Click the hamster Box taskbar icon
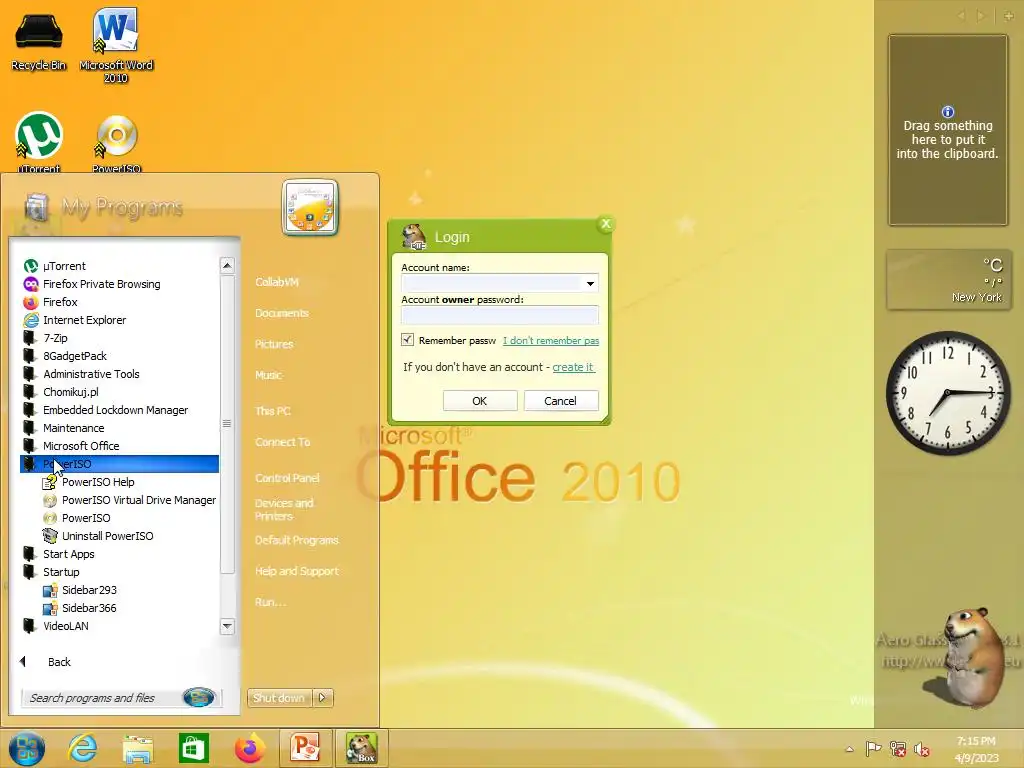The height and width of the screenshot is (768, 1024). [361, 748]
